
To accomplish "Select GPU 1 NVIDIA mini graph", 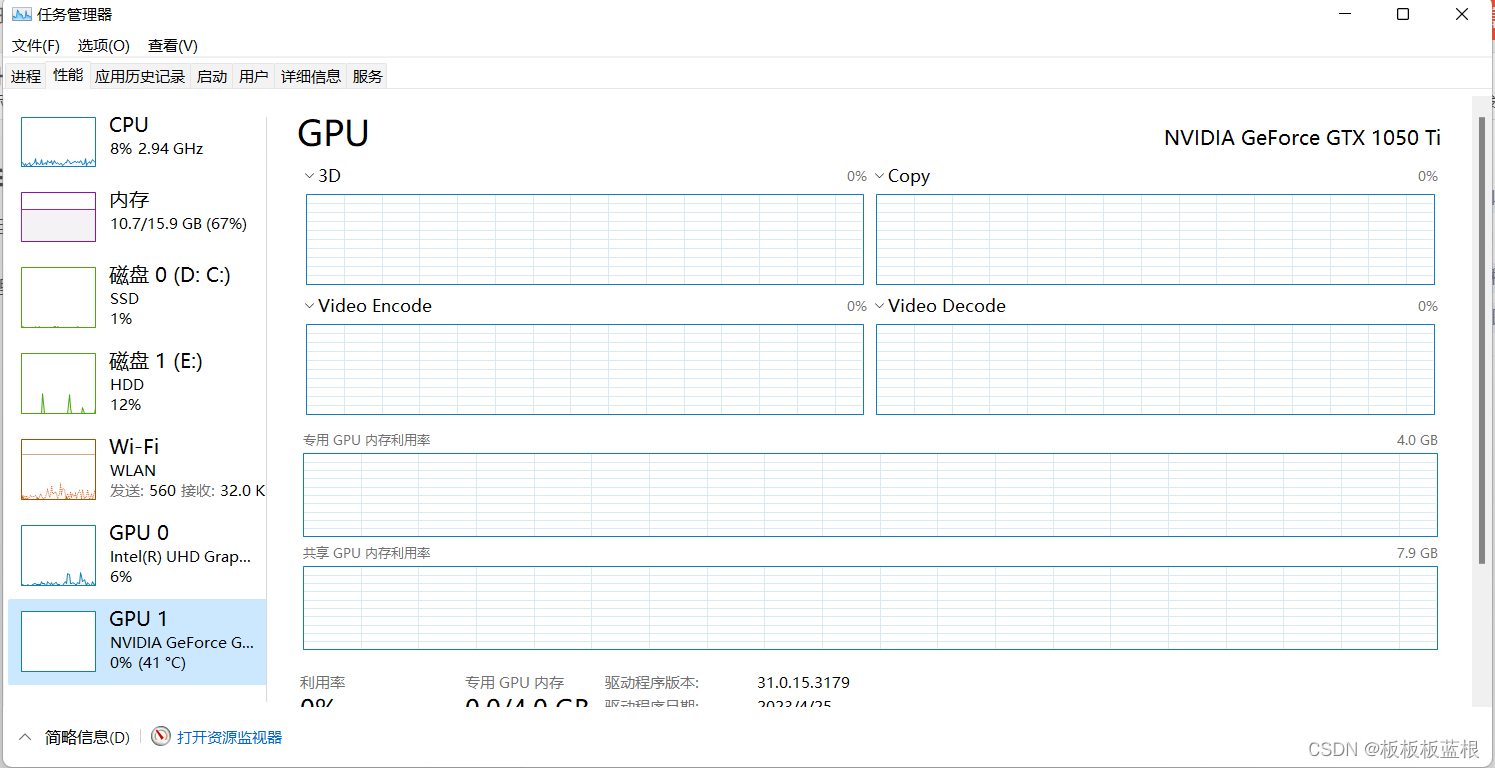I will (58, 641).
